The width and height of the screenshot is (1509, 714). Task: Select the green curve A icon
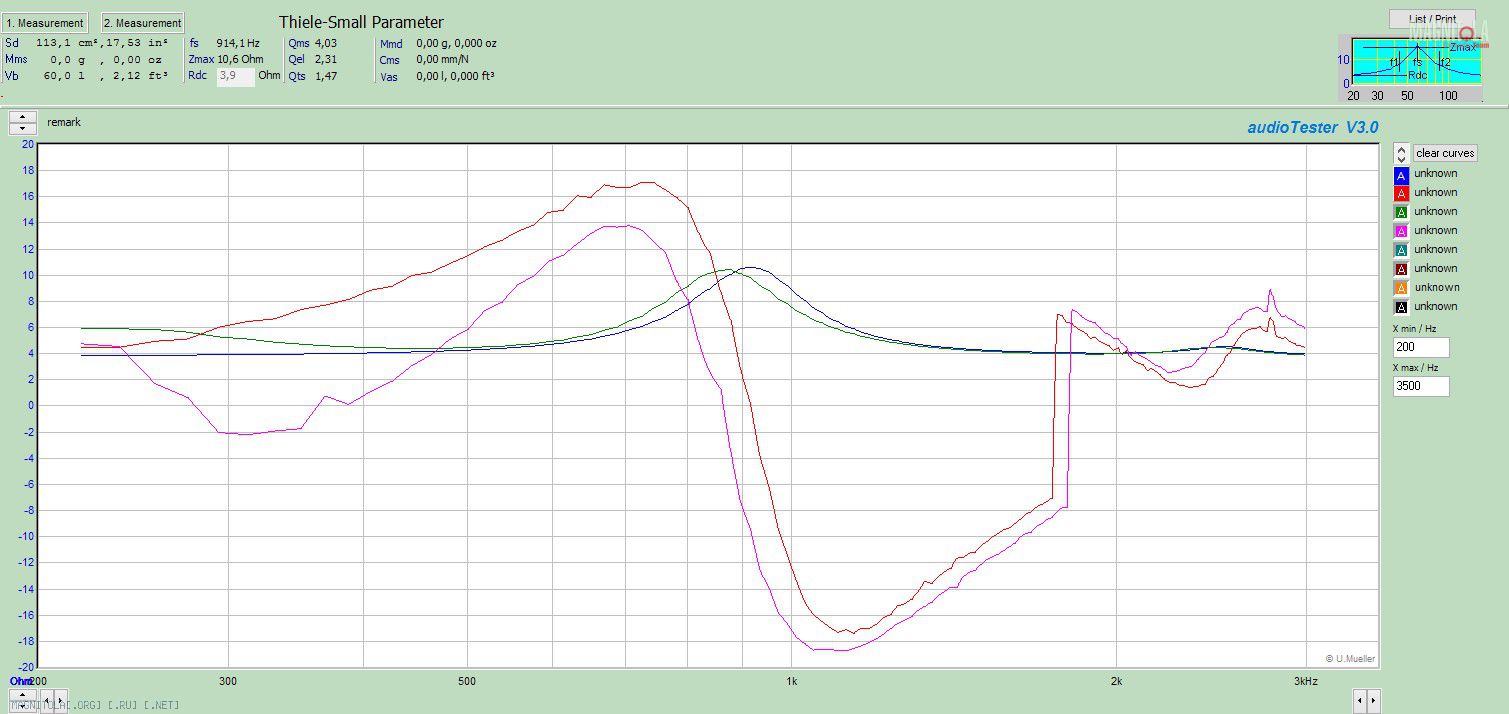[1401, 213]
